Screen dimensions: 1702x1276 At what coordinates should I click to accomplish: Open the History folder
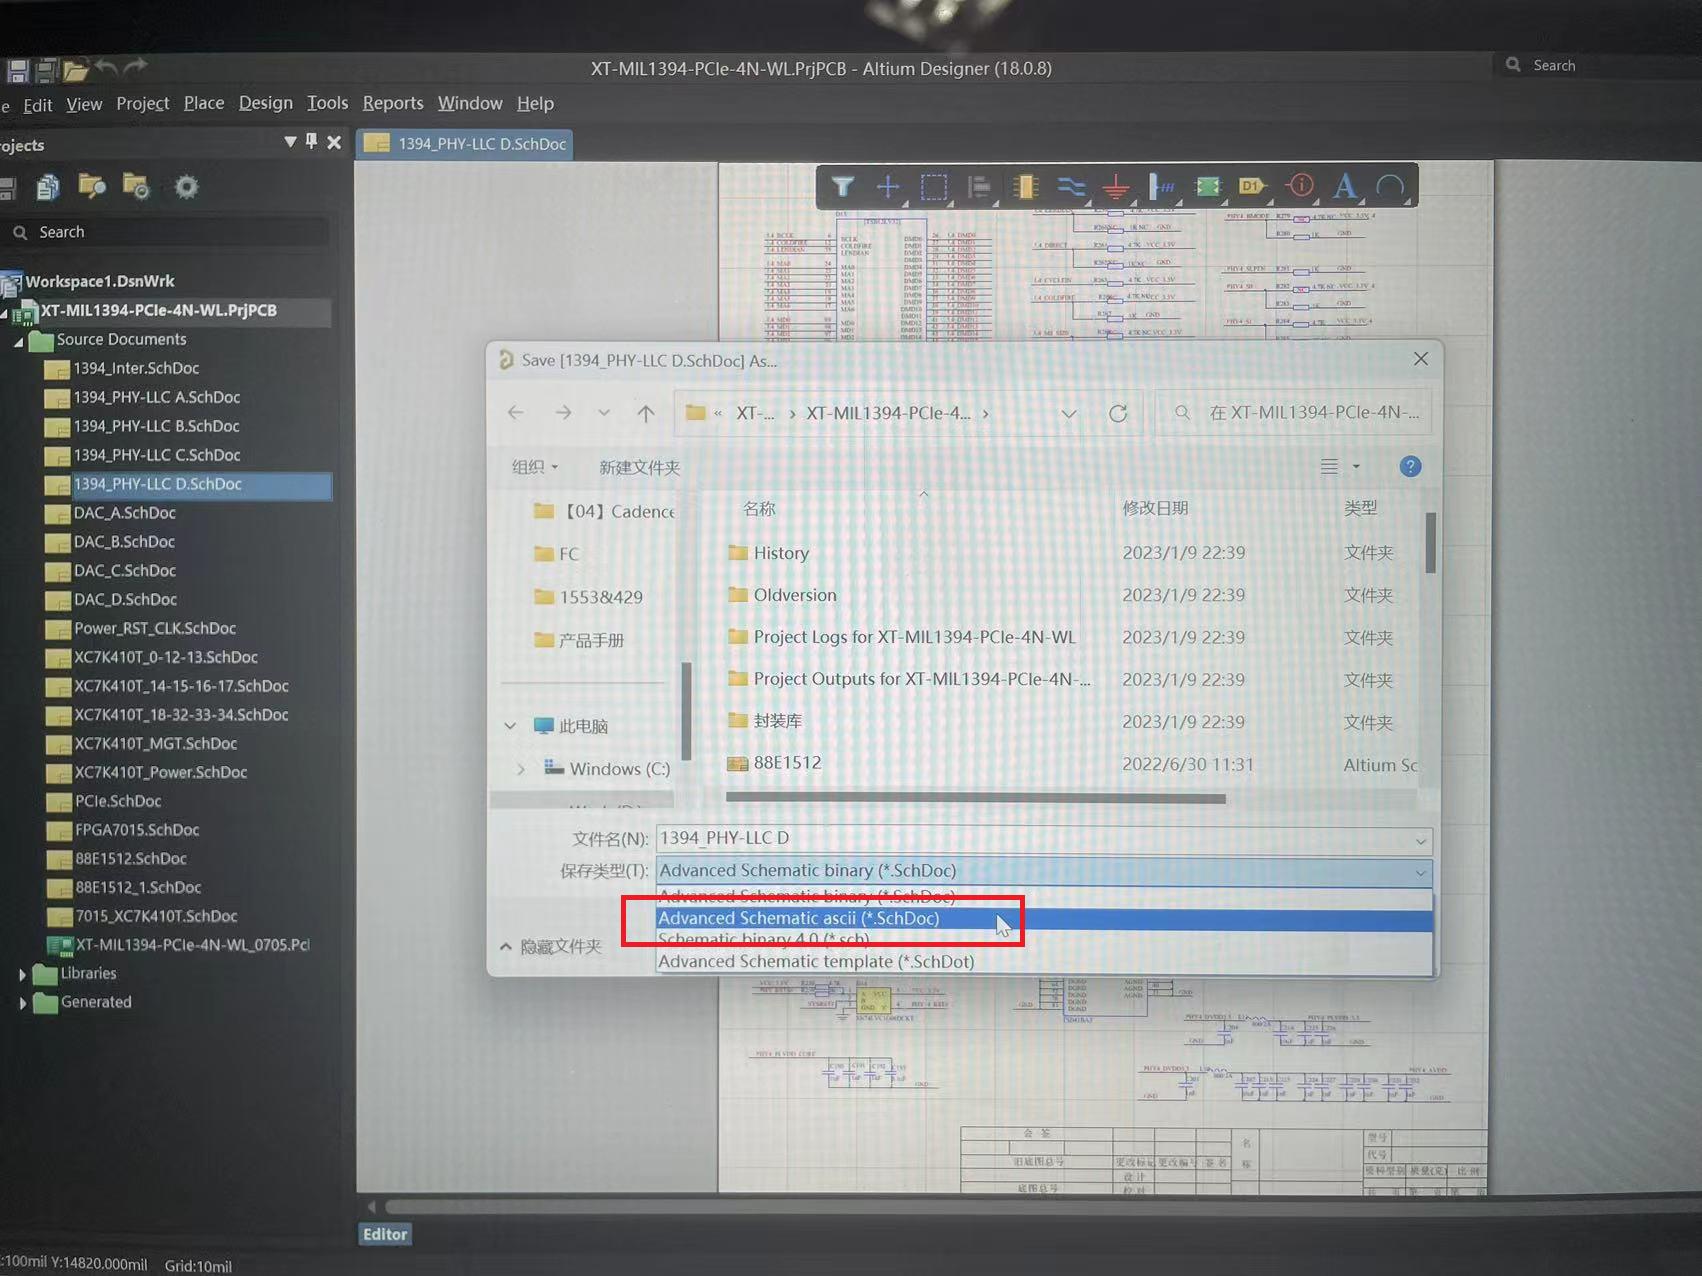point(781,552)
